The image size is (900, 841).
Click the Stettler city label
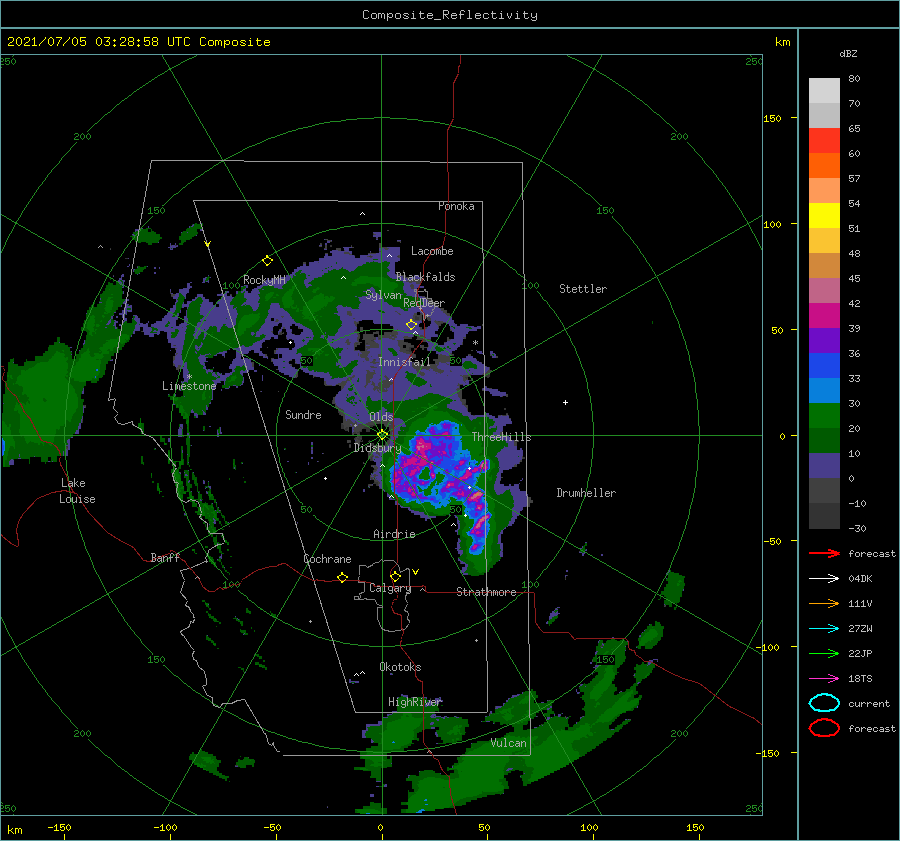coord(583,289)
